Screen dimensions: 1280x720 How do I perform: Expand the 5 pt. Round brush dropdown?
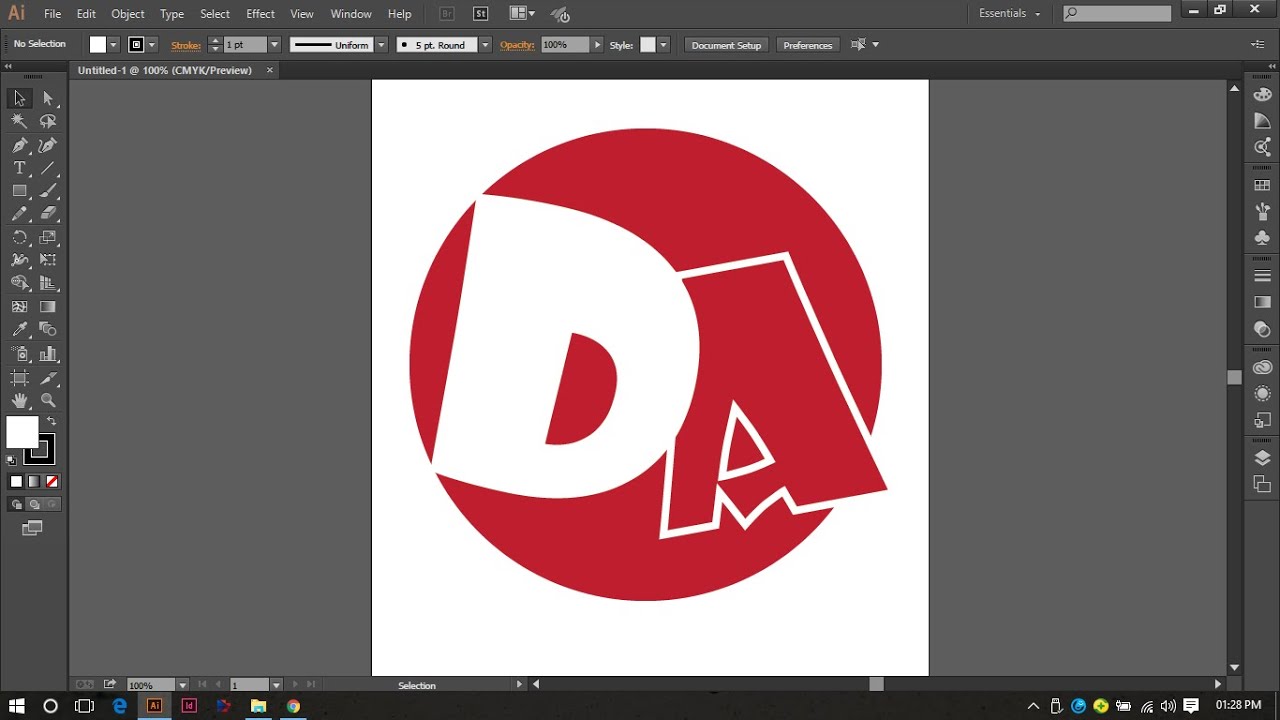click(x=485, y=45)
